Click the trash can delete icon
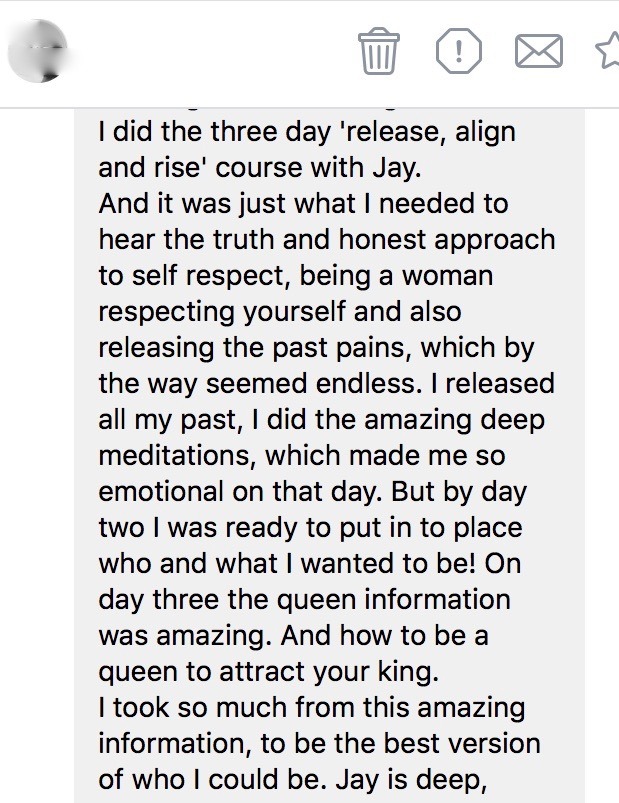This screenshot has height=803, width=619. click(379, 50)
